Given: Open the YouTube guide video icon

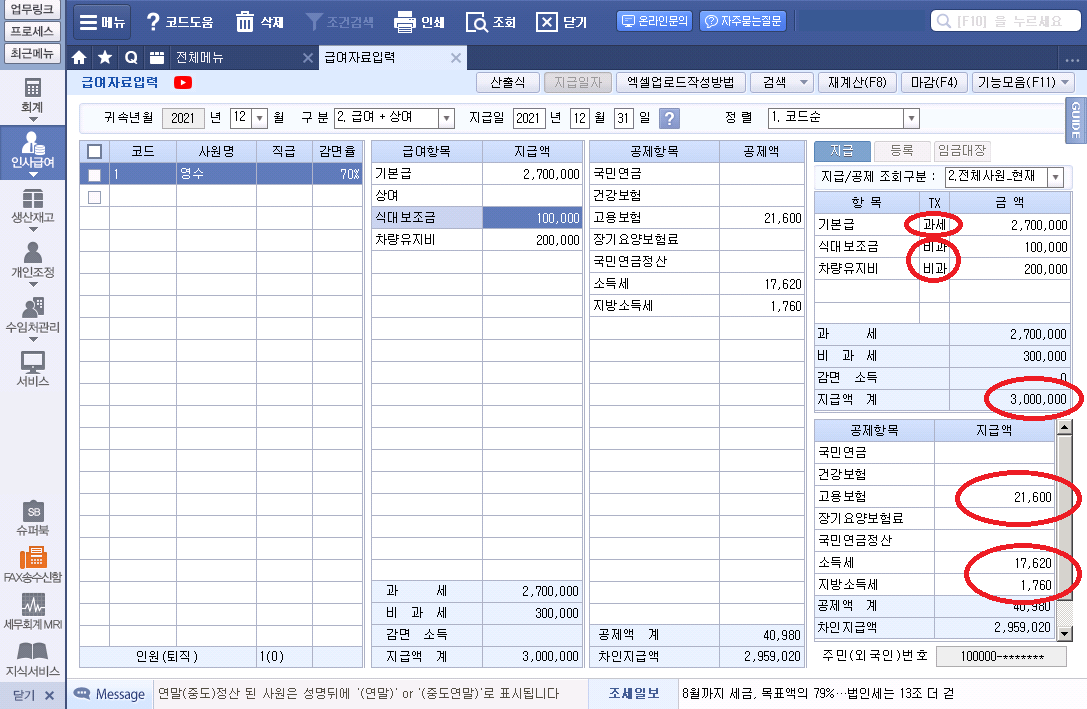Looking at the screenshot, I should pos(183,82).
